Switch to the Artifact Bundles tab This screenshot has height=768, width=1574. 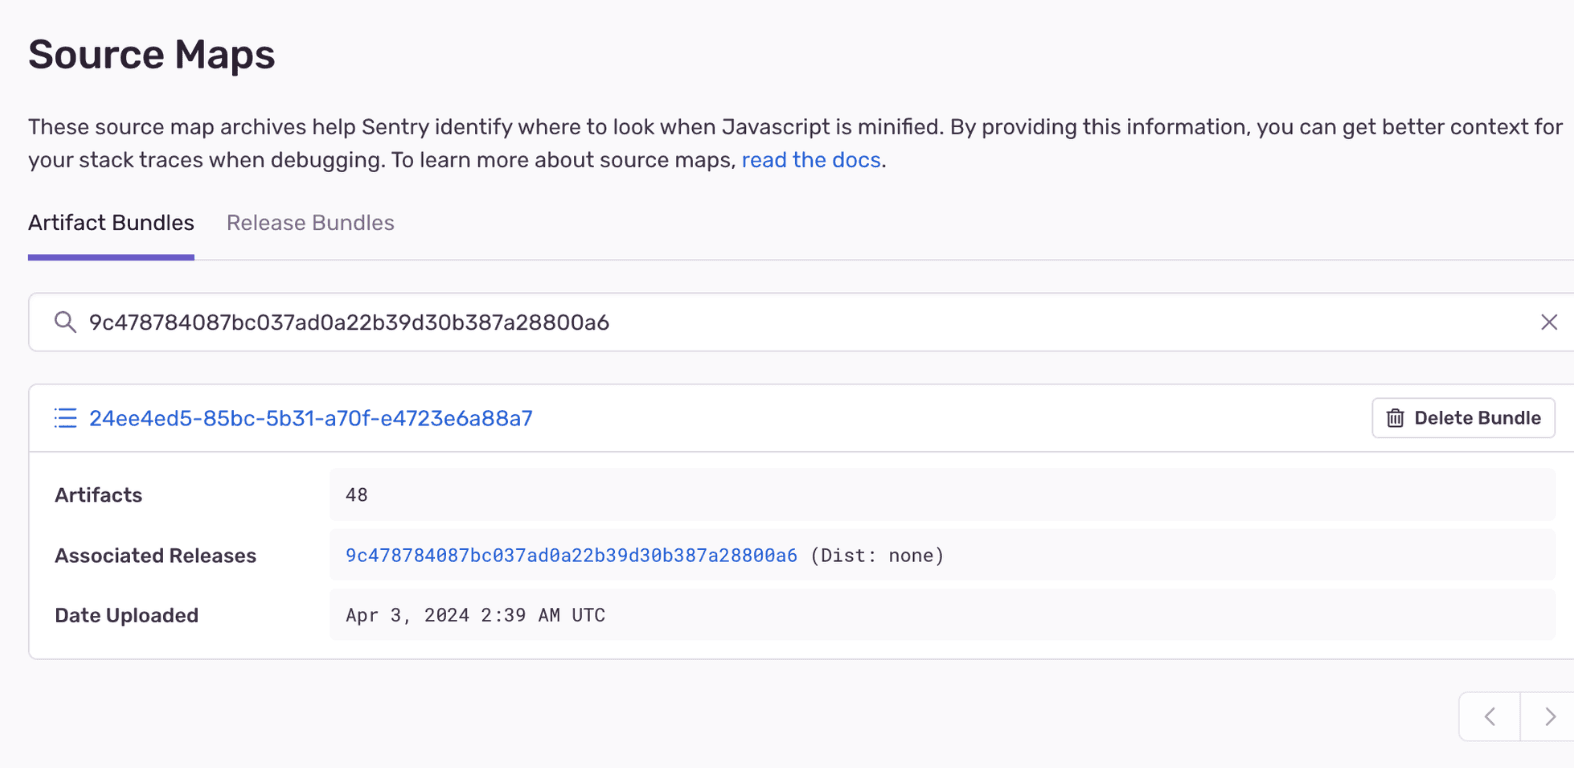[111, 223]
